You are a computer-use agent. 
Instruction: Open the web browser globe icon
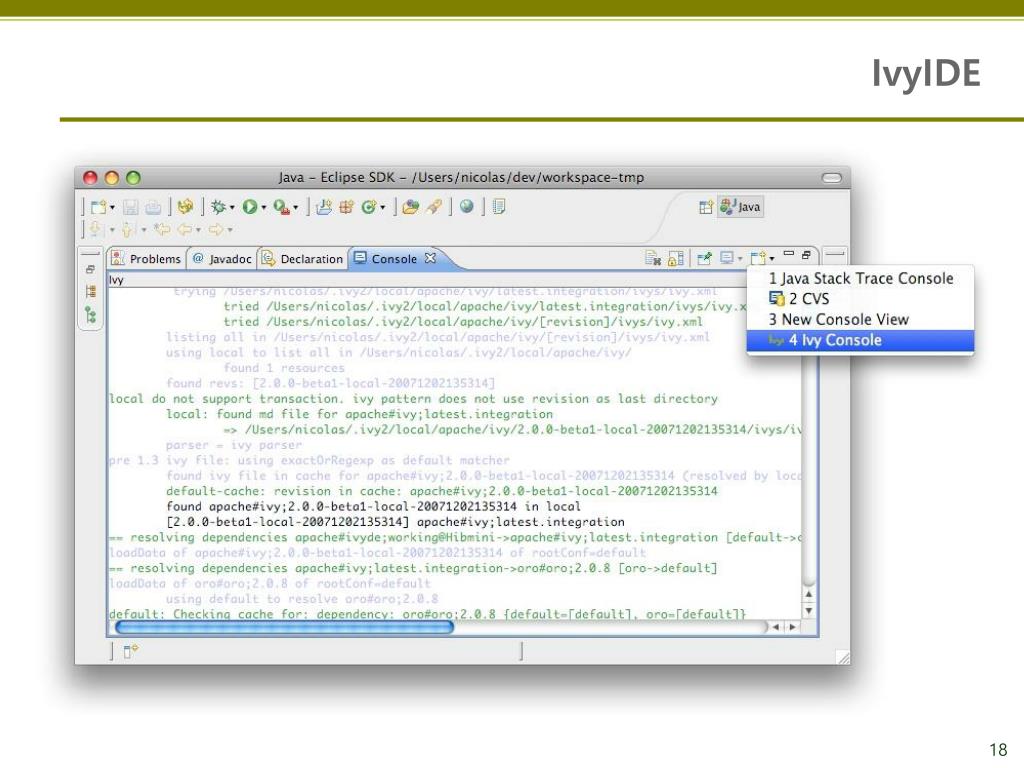point(466,206)
